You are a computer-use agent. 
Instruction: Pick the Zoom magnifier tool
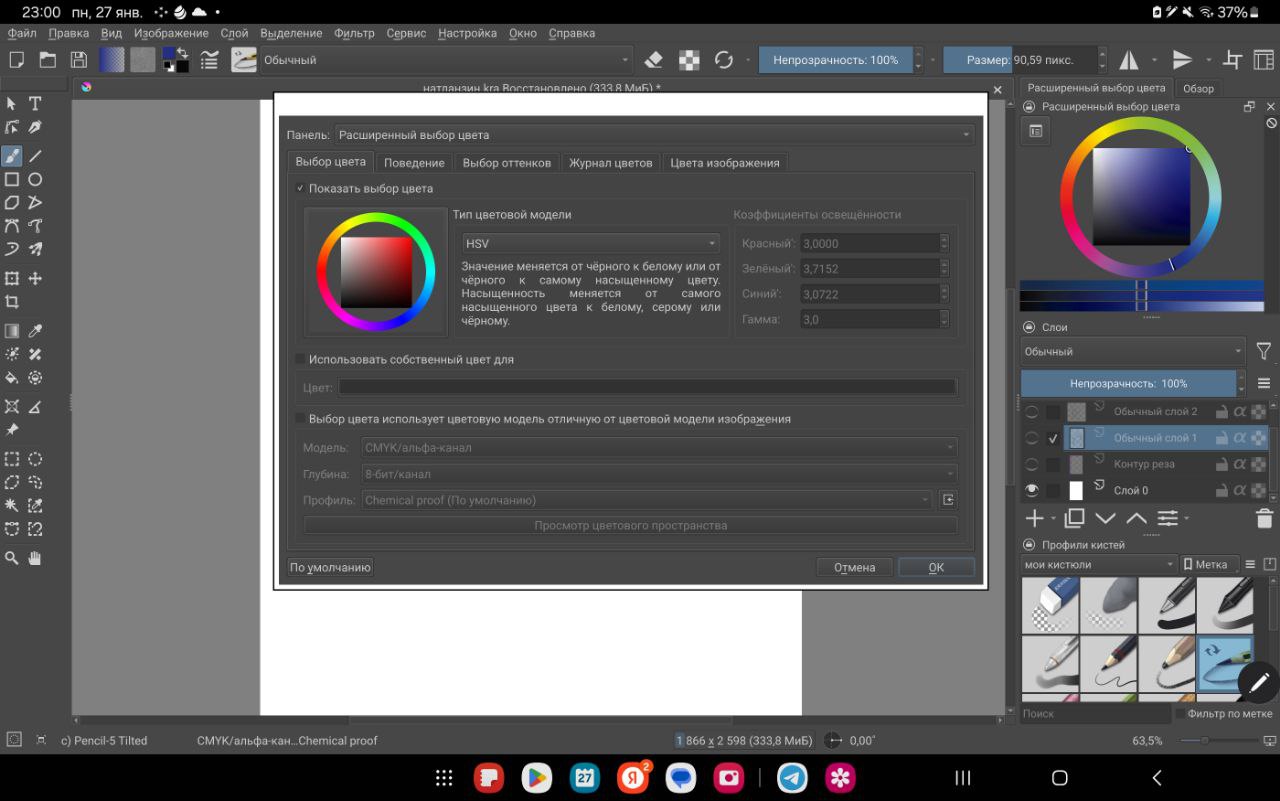tap(12, 558)
